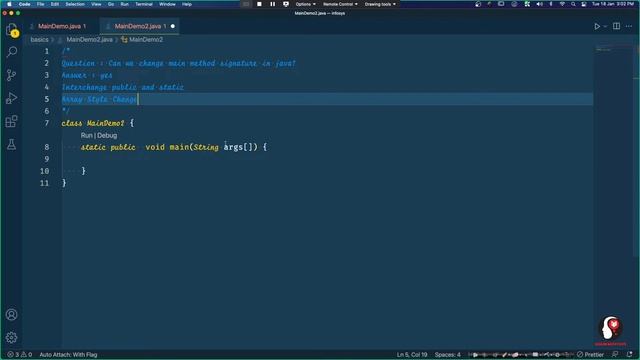This screenshot has width=640, height=360.
Task: Open the Selection menu
Action: [75, 4]
